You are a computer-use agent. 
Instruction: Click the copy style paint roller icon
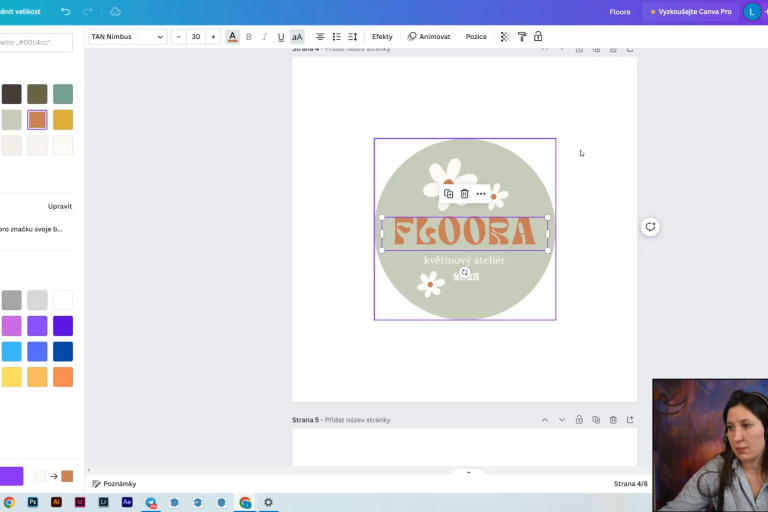tap(522, 37)
